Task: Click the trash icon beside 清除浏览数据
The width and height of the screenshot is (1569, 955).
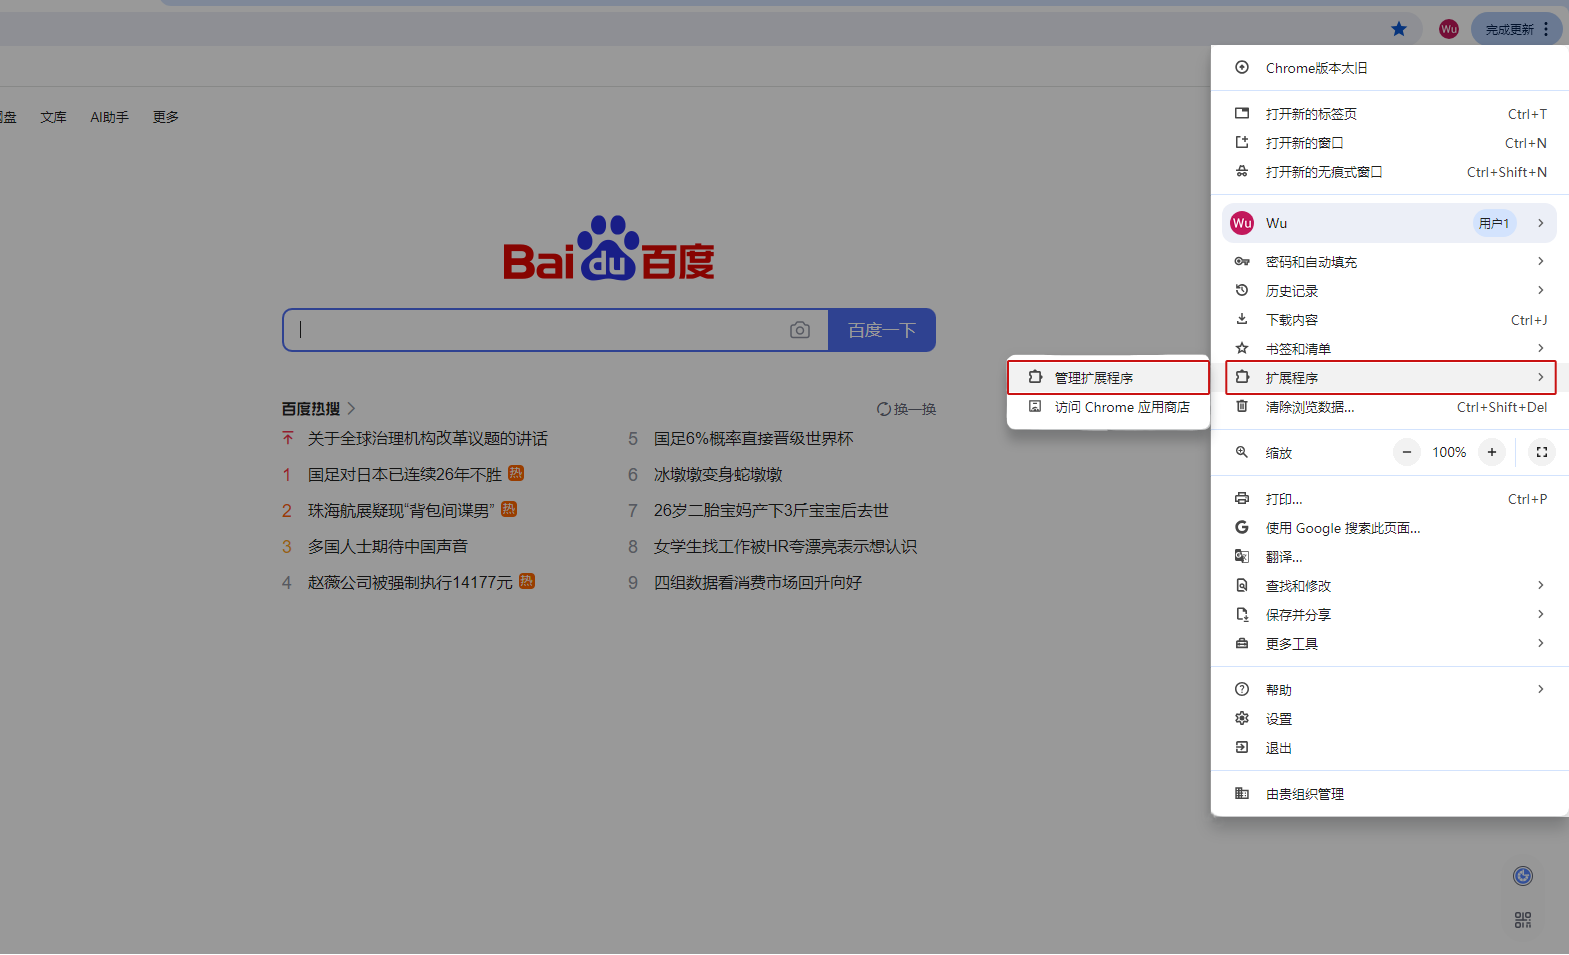Action: [1242, 406]
